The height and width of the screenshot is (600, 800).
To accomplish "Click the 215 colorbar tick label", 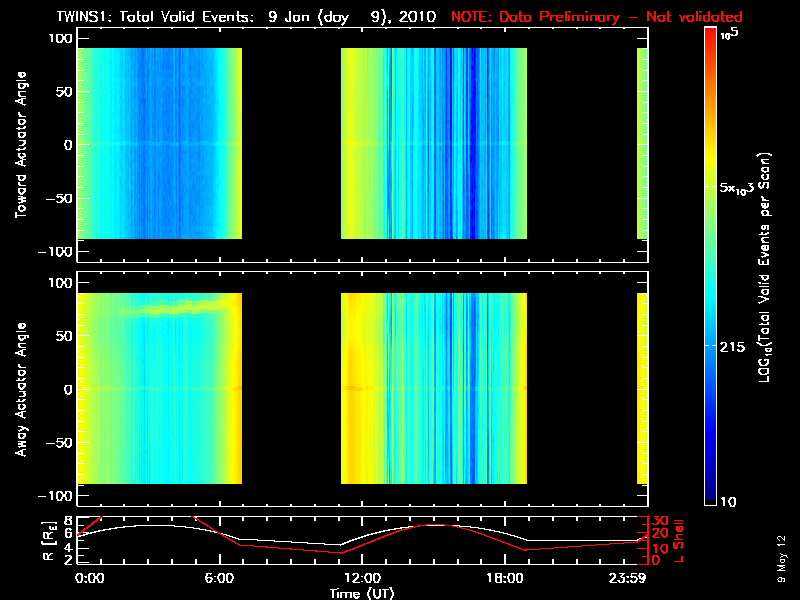I will pyautogui.click(x=732, y=347).
